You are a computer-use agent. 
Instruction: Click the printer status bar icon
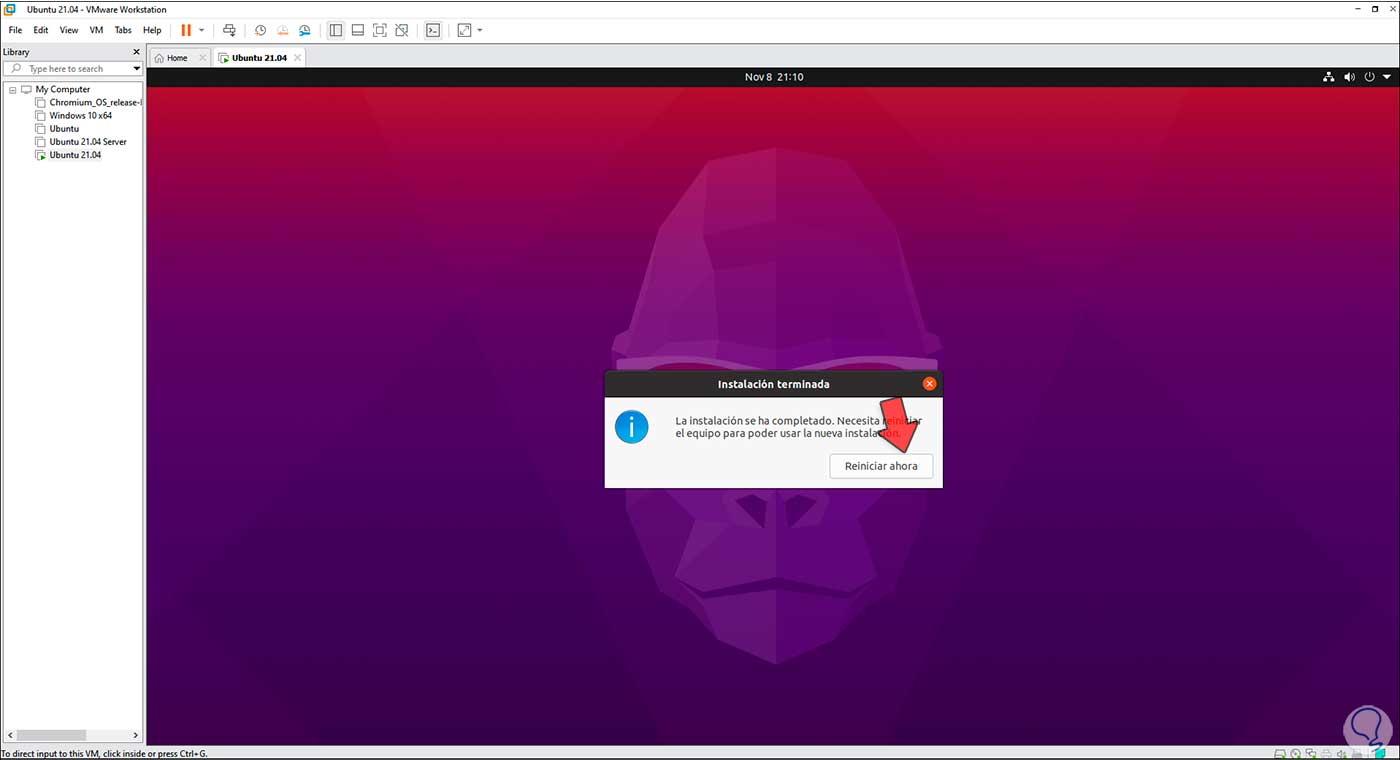coord(1326,754)
